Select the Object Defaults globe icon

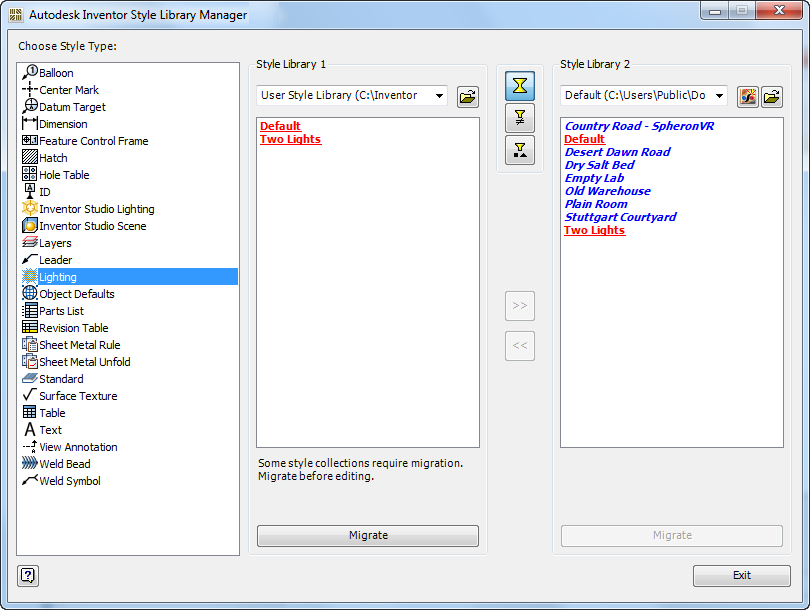tap(30, 293)
